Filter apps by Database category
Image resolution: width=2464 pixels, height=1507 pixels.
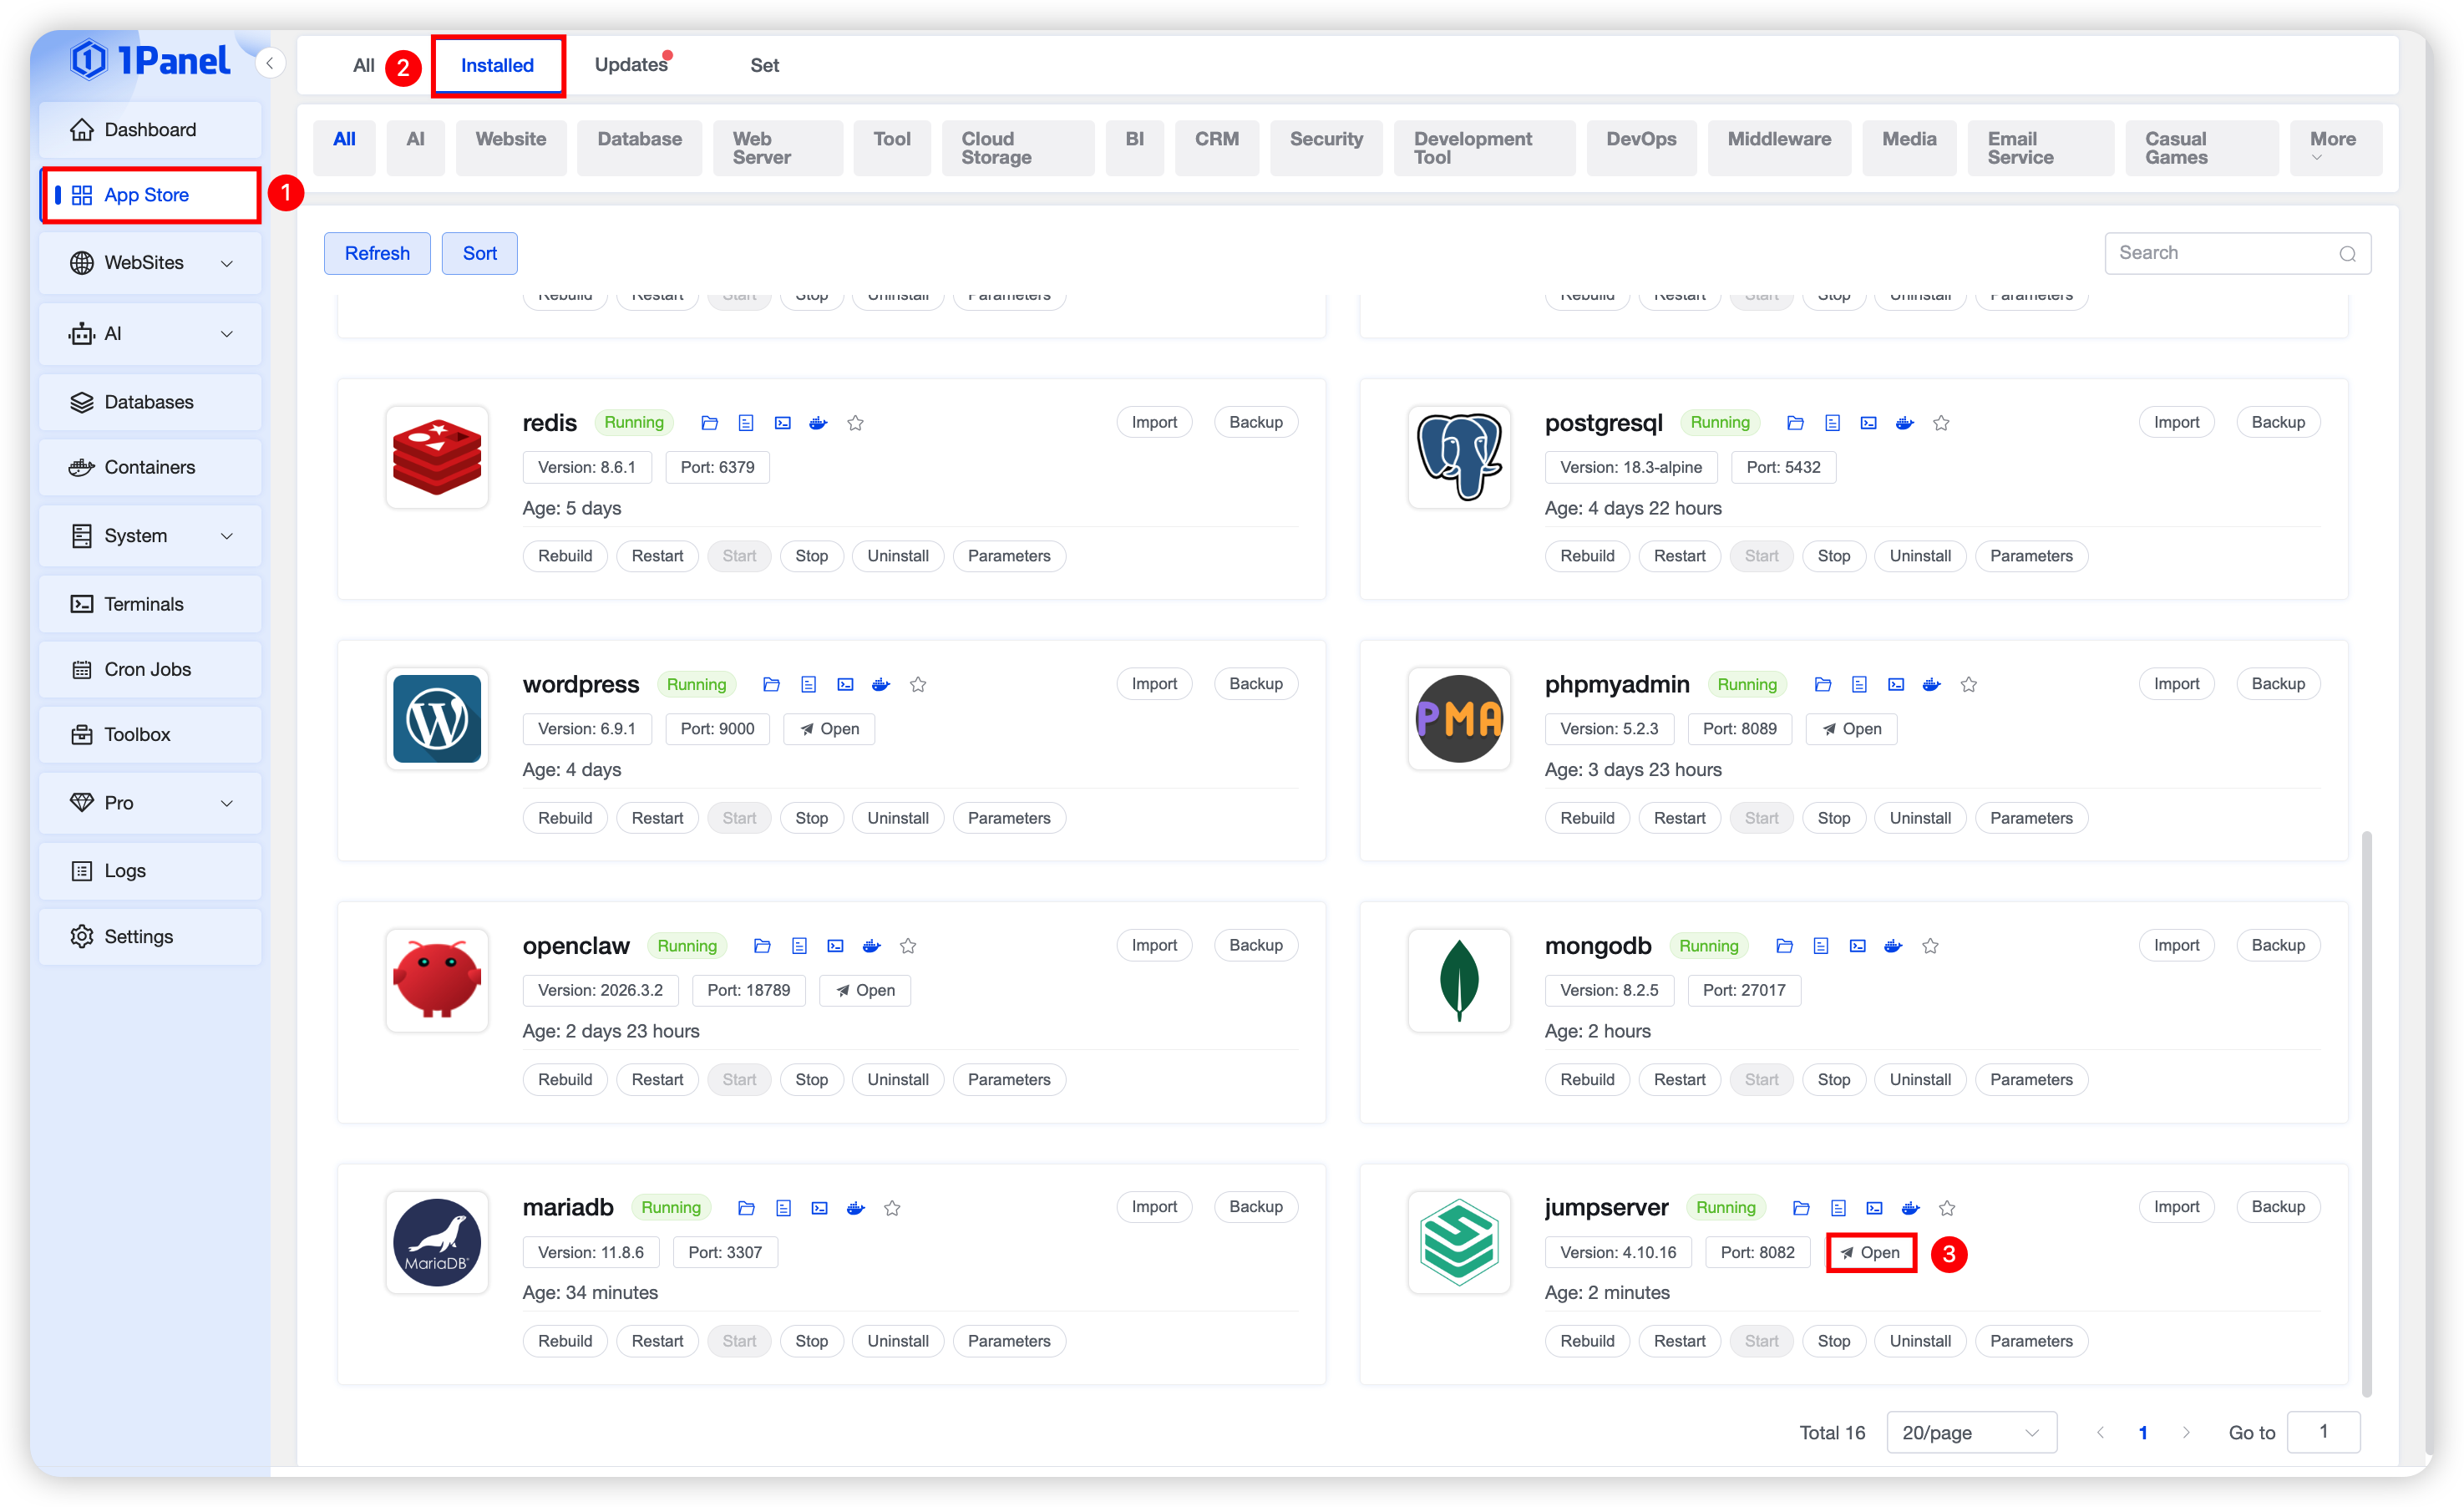coord(639,140)
